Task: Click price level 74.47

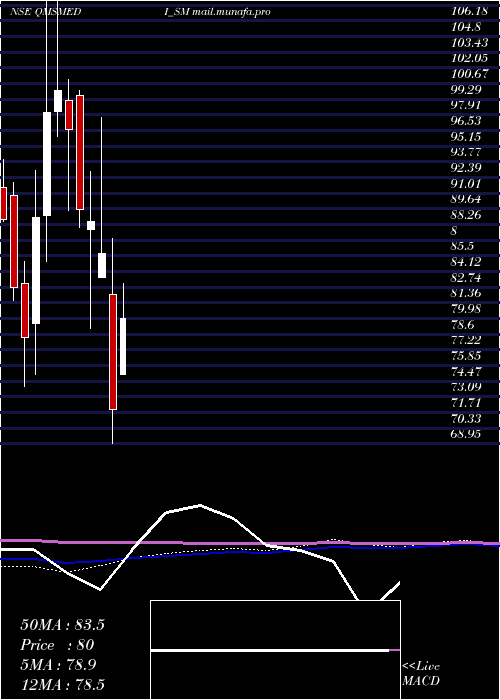Action: (x=466, y=371)
